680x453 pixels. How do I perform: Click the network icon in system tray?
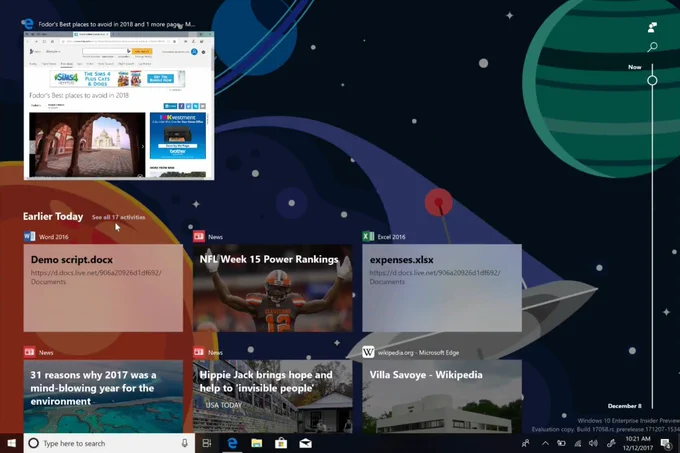point(578,443)
